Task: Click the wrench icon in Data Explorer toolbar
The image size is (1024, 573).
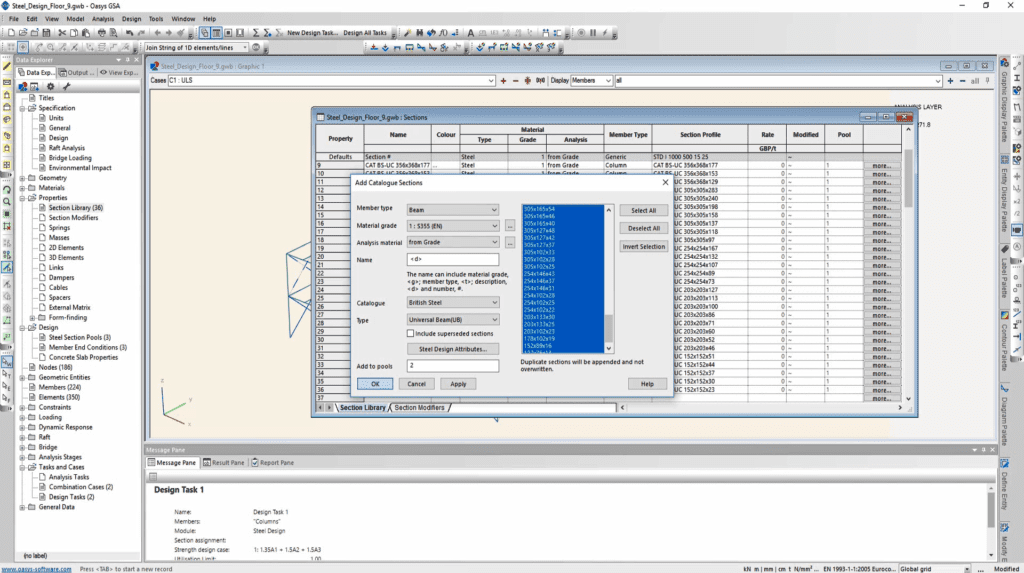Action: pyautogui.click(x=66, y=86)
